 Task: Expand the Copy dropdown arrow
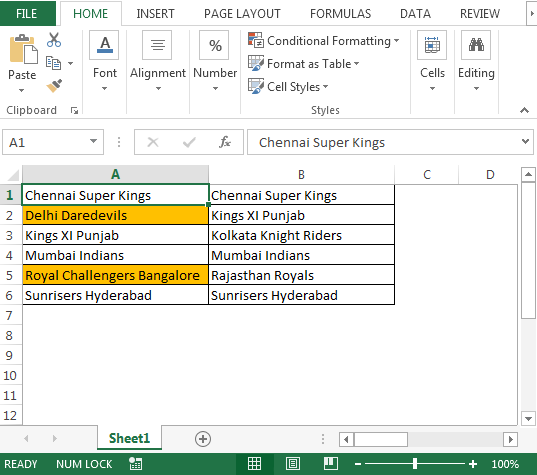point(70,63)
